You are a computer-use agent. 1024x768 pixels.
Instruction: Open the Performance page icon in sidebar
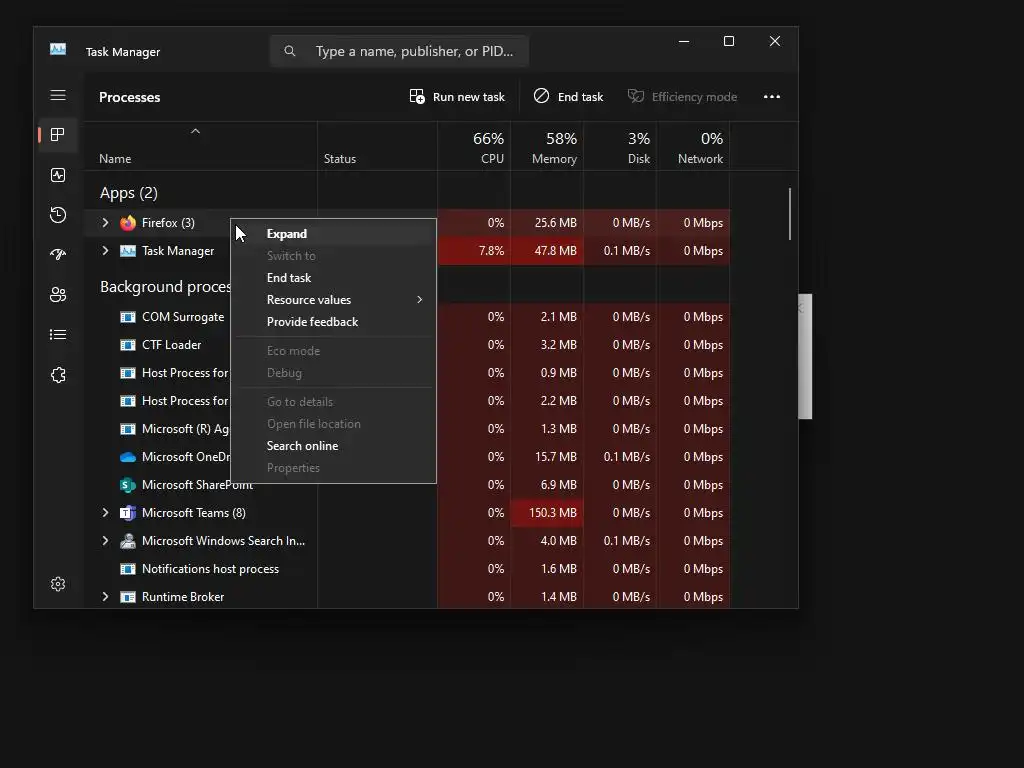[58, 175]
